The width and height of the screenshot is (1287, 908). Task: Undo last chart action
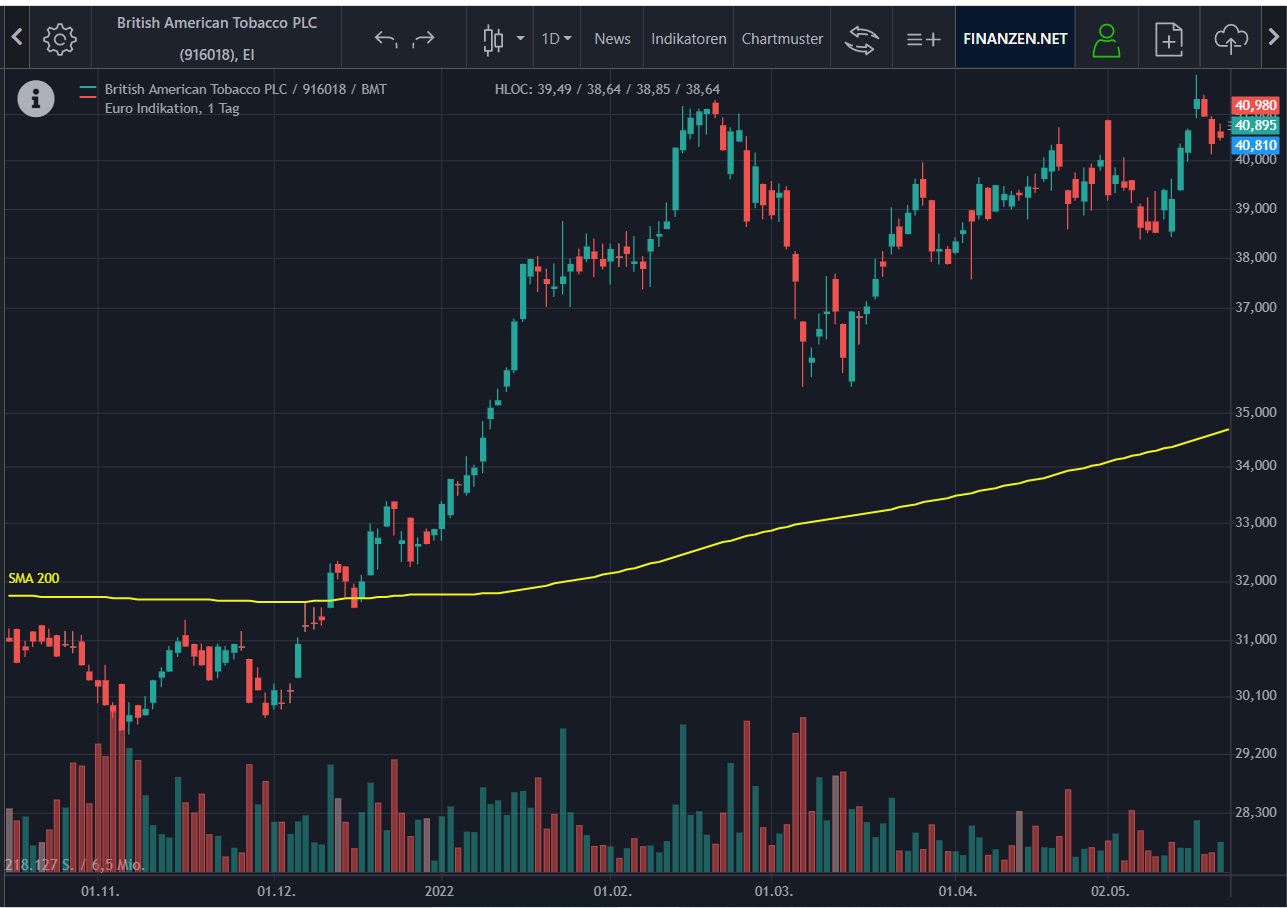pos(386,39)
